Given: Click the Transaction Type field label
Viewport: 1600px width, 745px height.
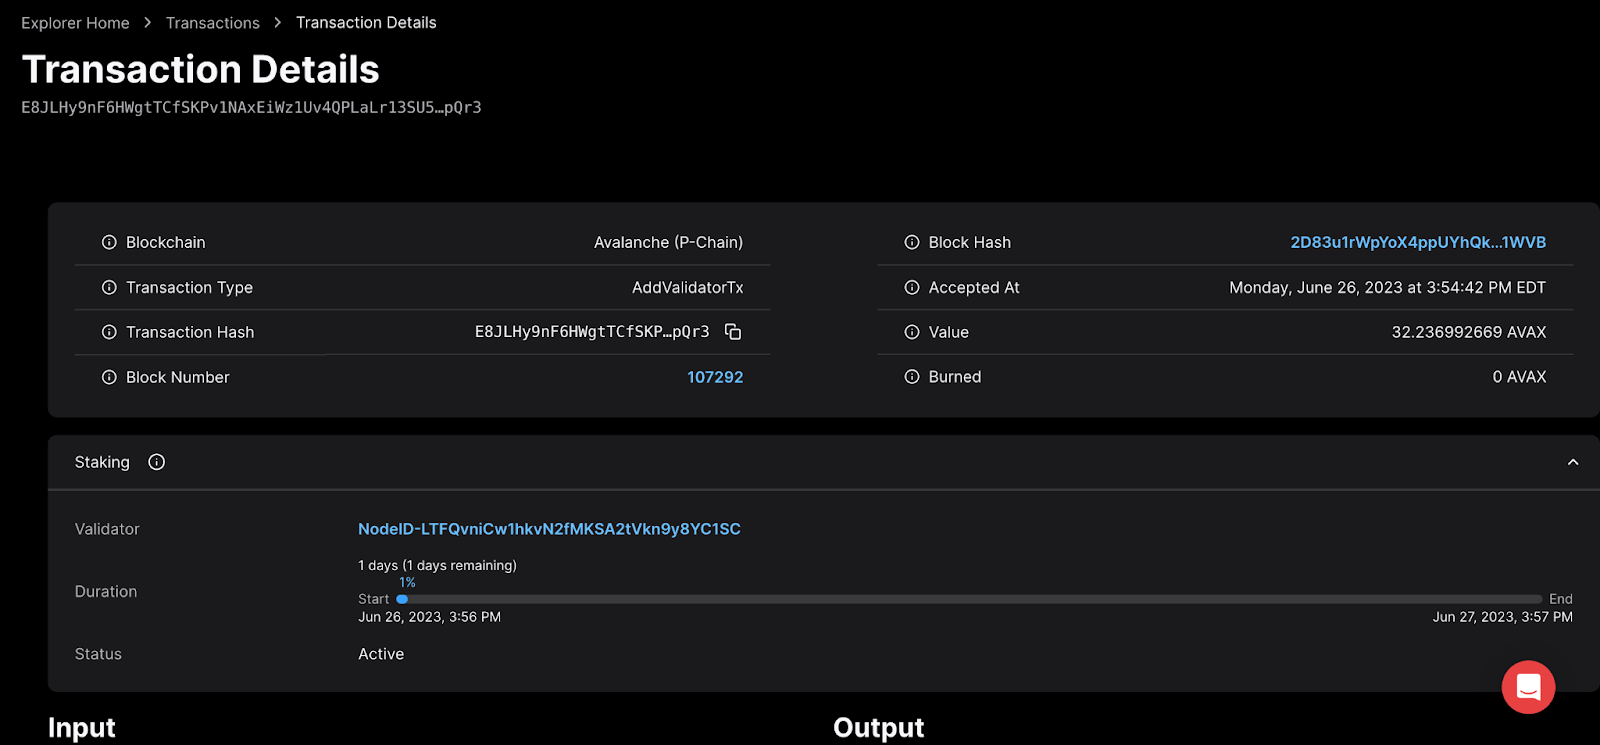Looking at the screenshot, I should (189, 287).
